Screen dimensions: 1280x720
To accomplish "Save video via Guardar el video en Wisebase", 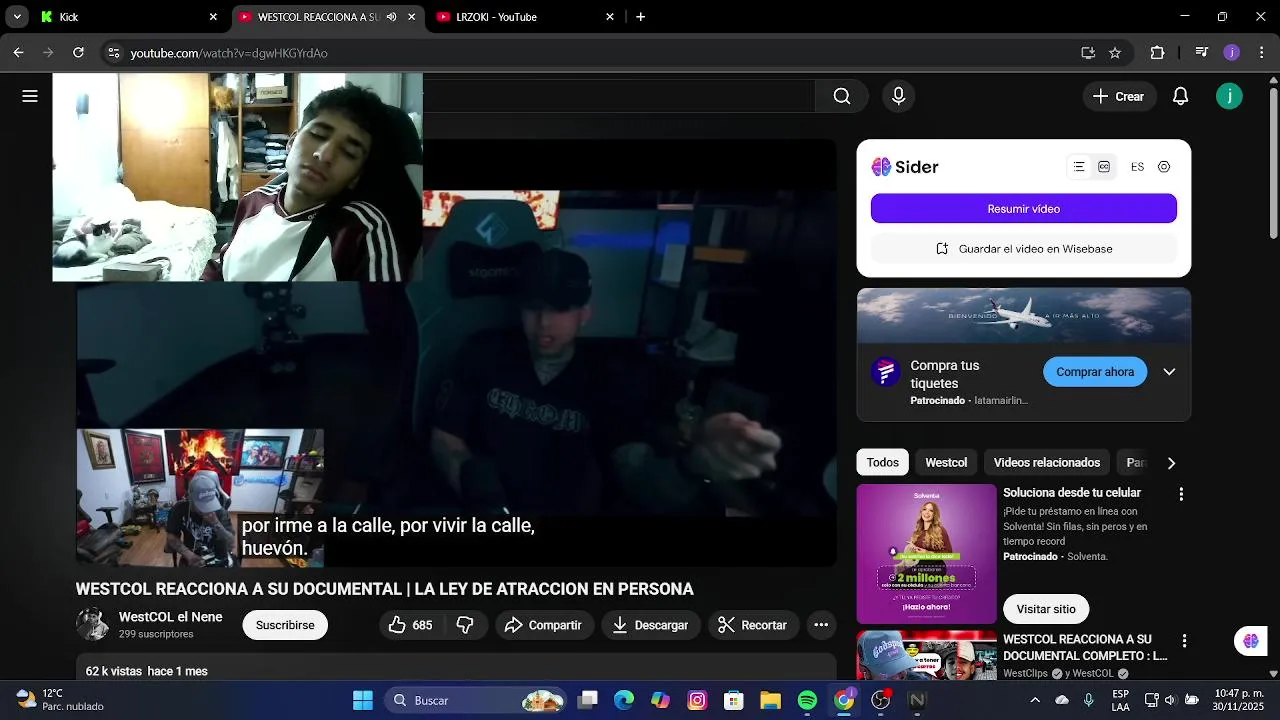I will 1024,249.
